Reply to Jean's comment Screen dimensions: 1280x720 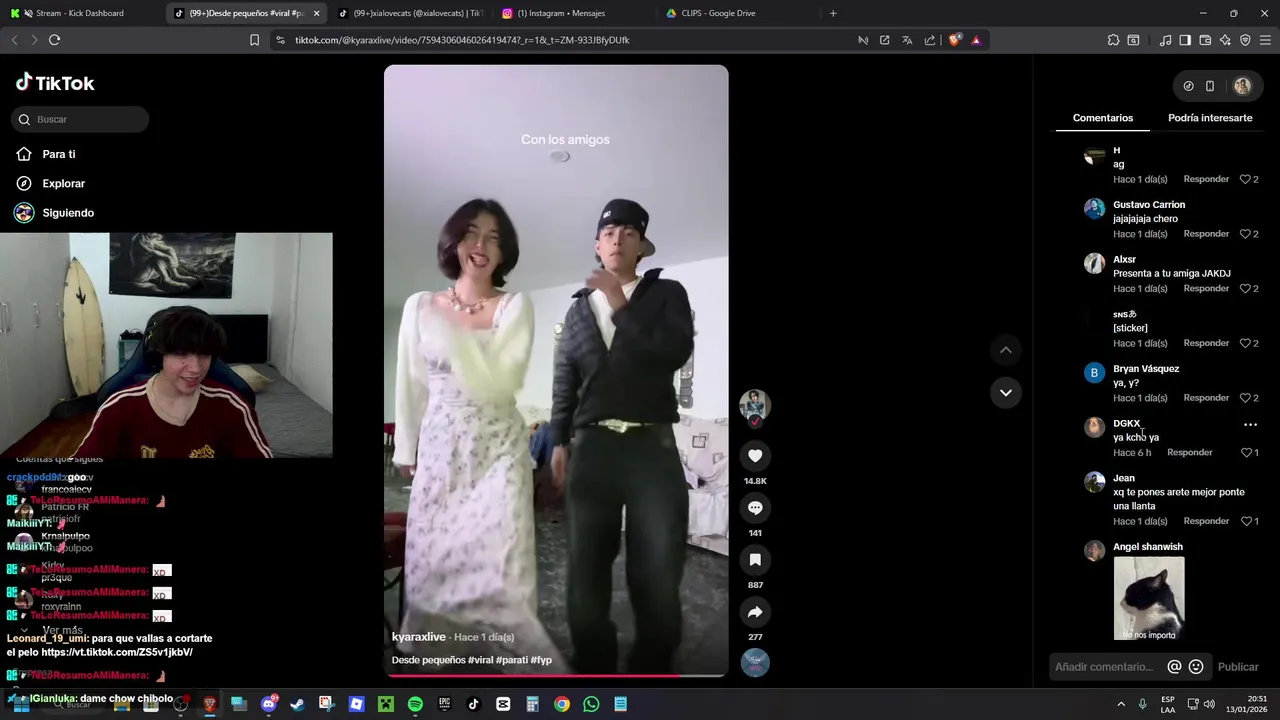(x=1206, y=521)
